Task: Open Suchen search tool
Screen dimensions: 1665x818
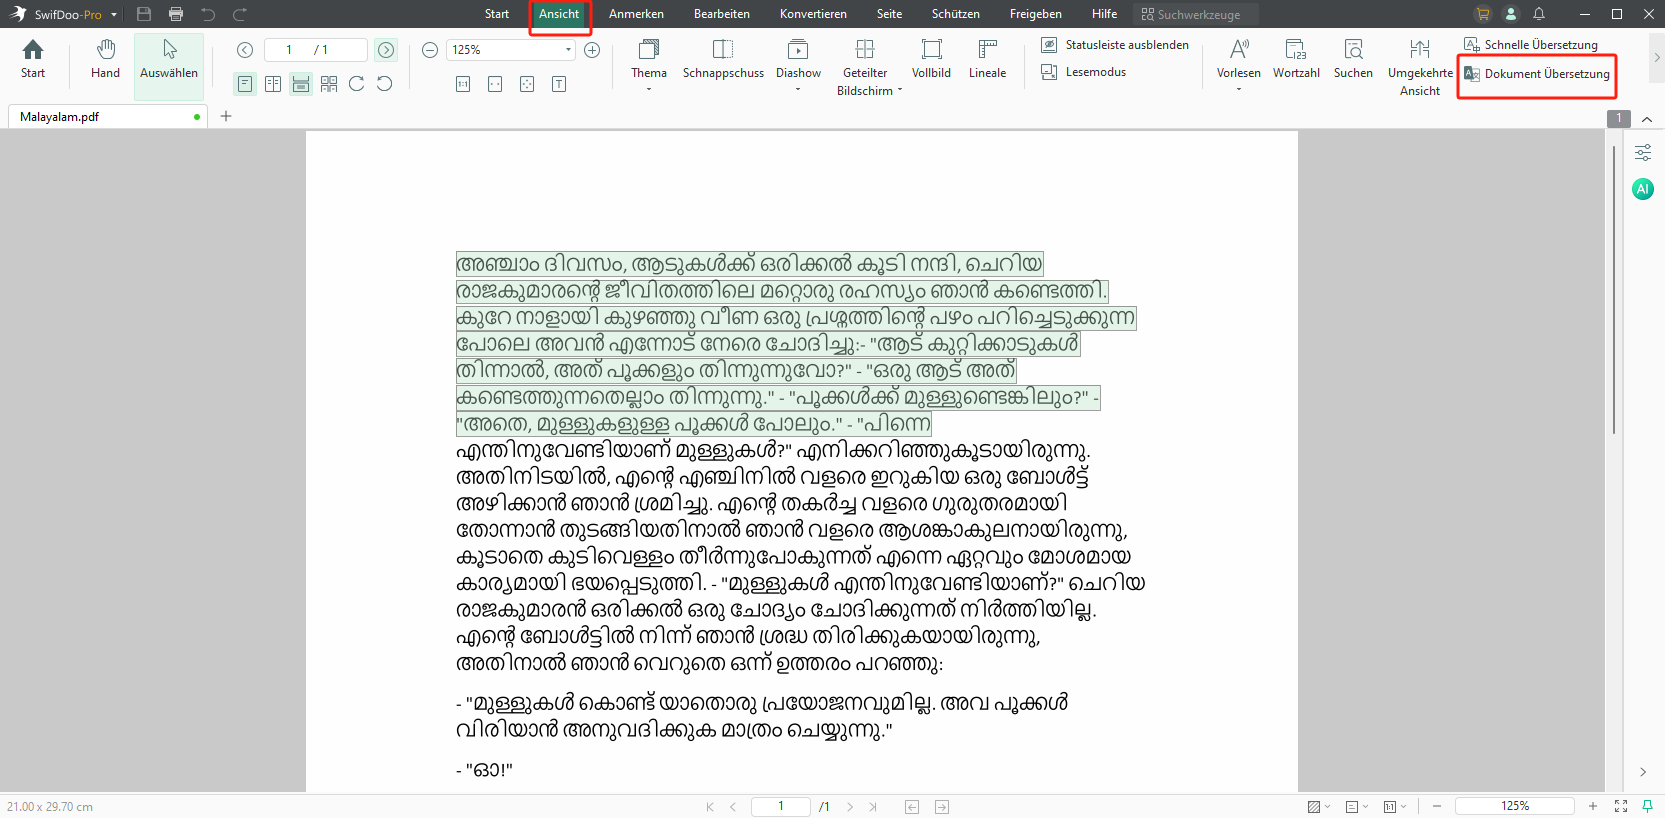Action: click(1353, 59)
